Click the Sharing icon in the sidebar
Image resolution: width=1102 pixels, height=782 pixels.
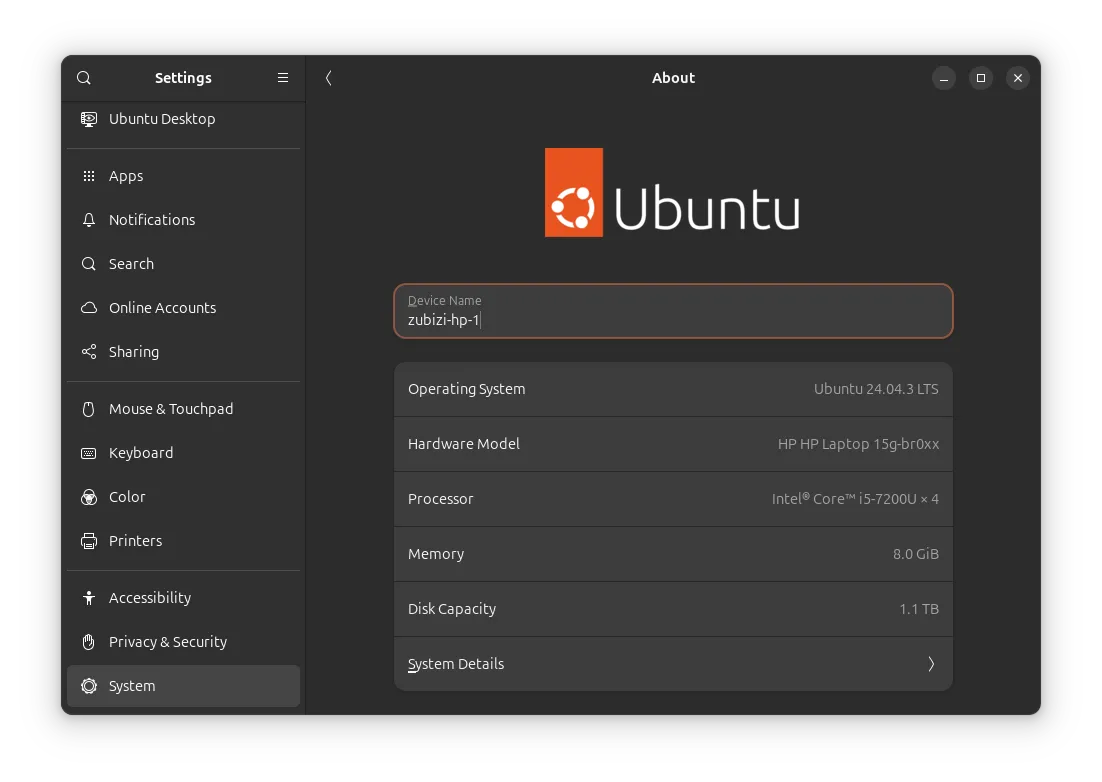coord(89,351)
